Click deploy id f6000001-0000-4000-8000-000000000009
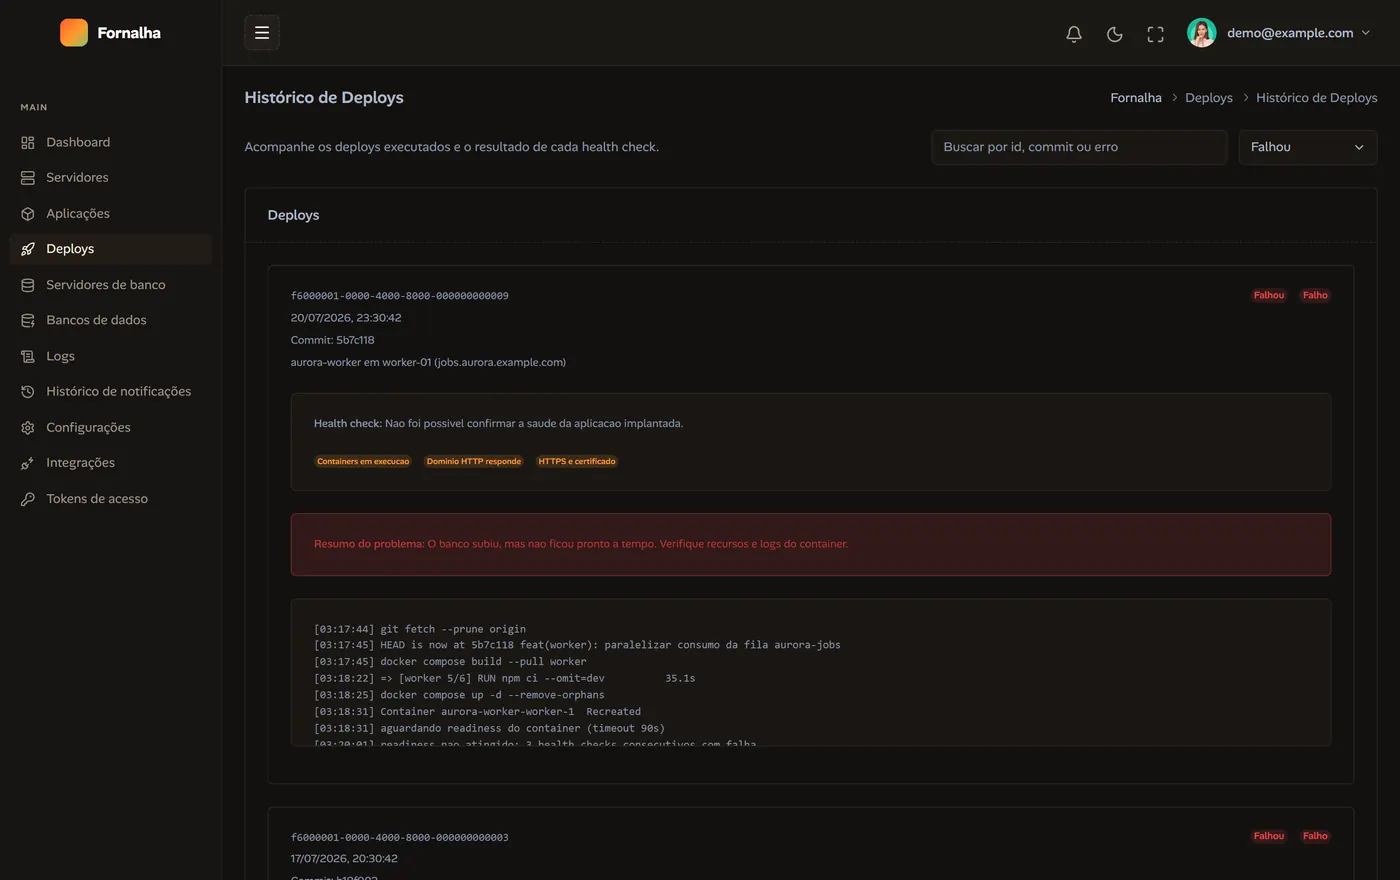This screenshot has height=880, width=1400. [x=400, y=296]
